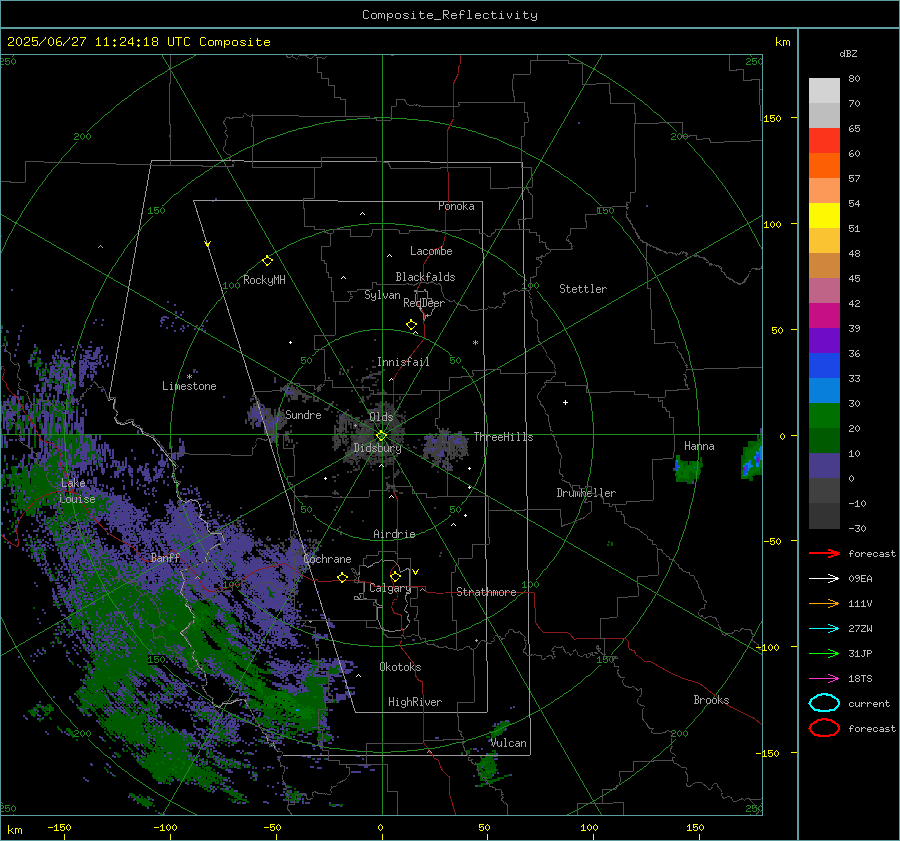This screenshot has width=900, height=841.
Task: Click the Blackfalds town label
Action: click(425, 277)
